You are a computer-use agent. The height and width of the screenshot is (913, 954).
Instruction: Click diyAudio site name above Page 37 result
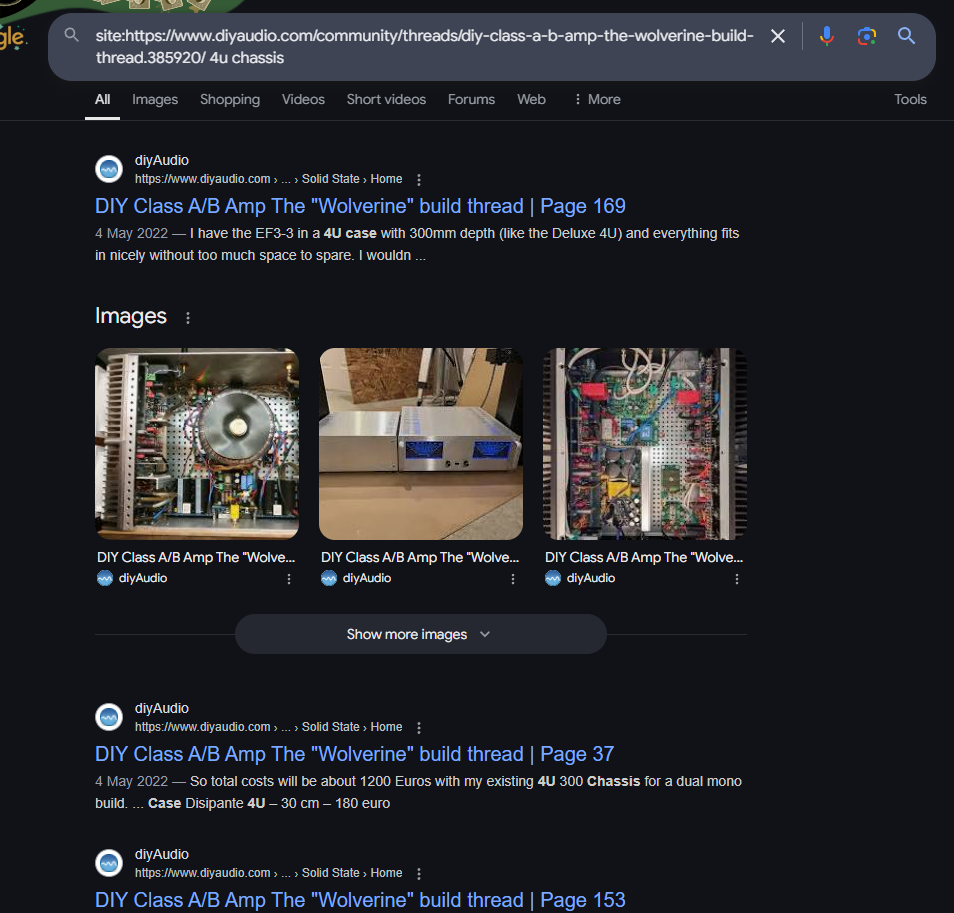click(162, 708)
